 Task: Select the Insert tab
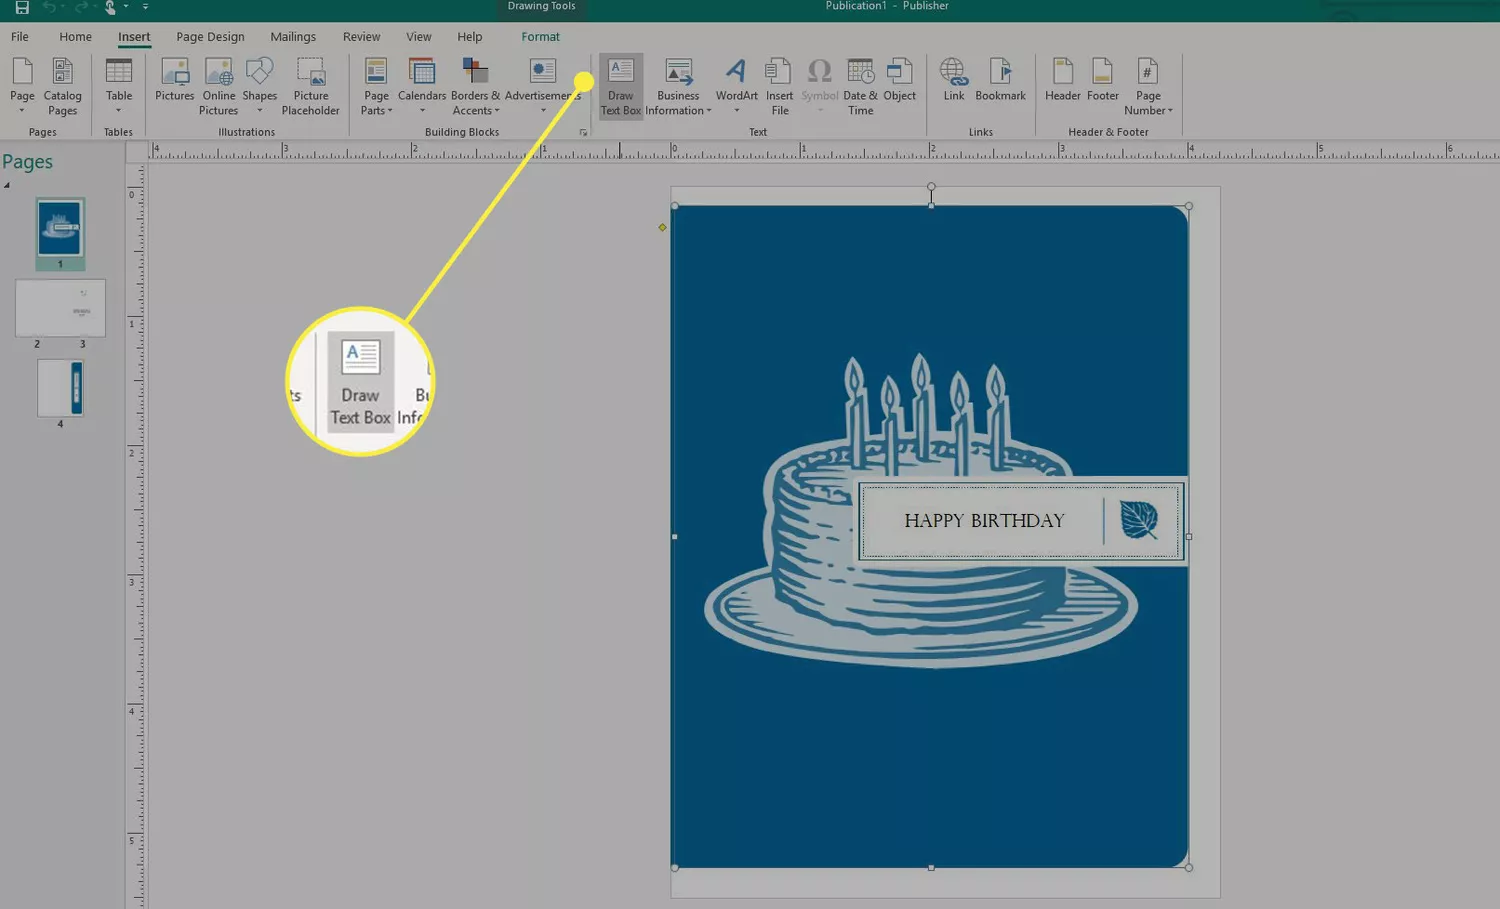(x=134, y=37)
